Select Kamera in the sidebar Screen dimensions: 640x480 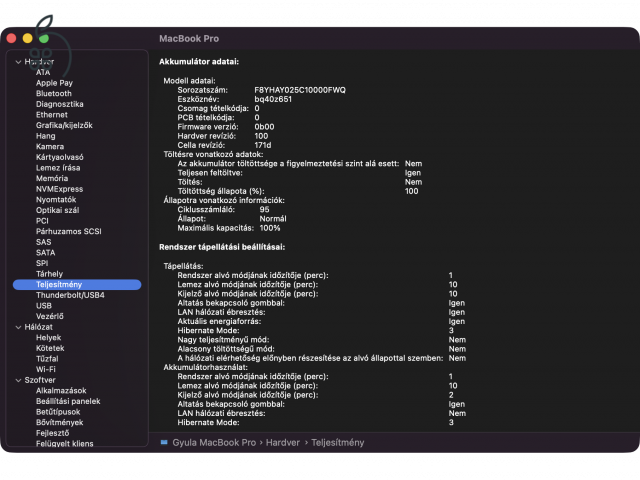pyautogui.click(x=50, y=147)
